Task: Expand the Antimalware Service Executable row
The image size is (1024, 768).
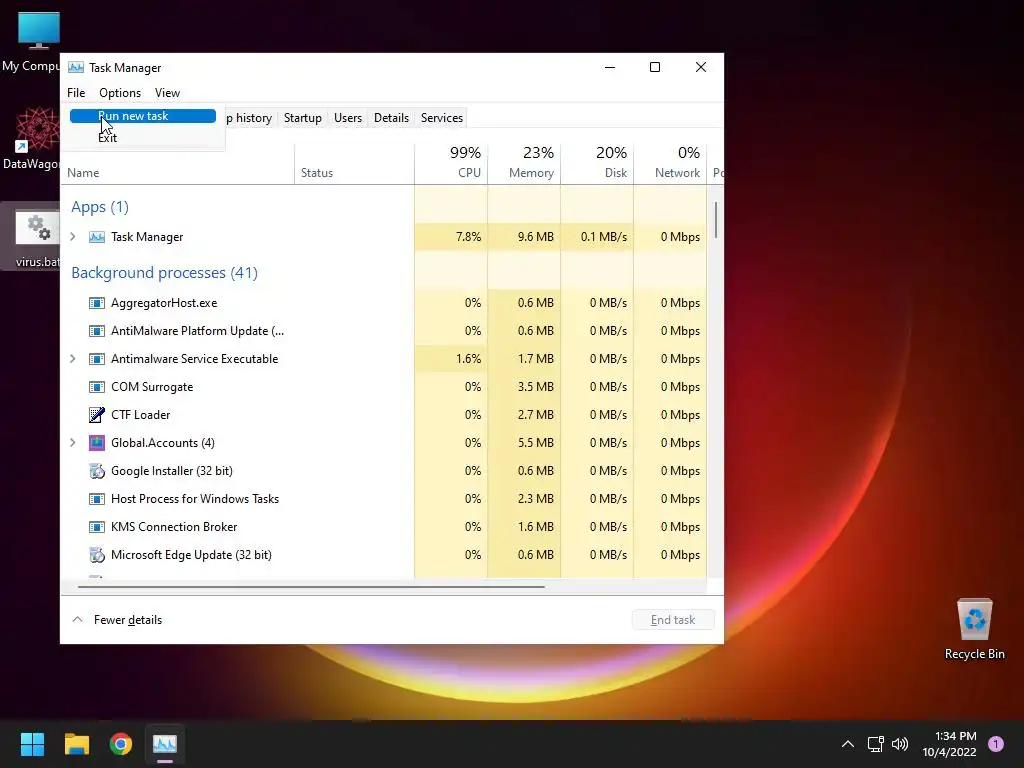Action: 73,359
